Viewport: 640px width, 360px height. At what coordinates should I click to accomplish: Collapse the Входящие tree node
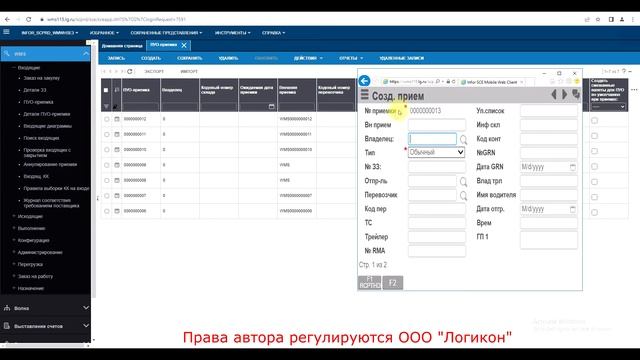[13, 67]
